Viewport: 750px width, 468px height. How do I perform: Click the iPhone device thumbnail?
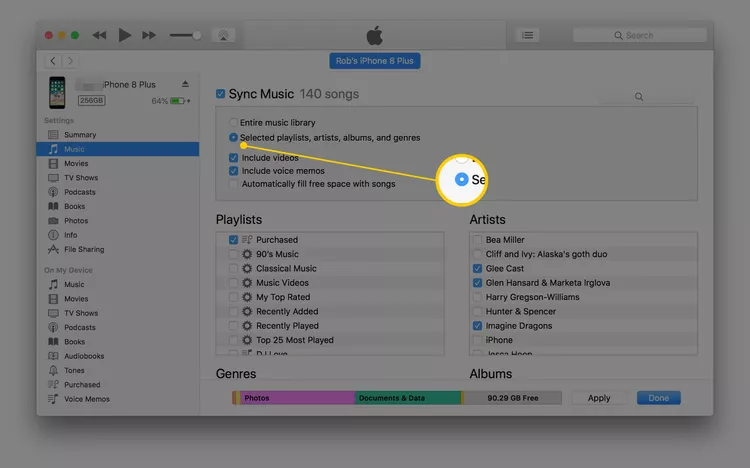pyautogui.click(x=57, y=92)
